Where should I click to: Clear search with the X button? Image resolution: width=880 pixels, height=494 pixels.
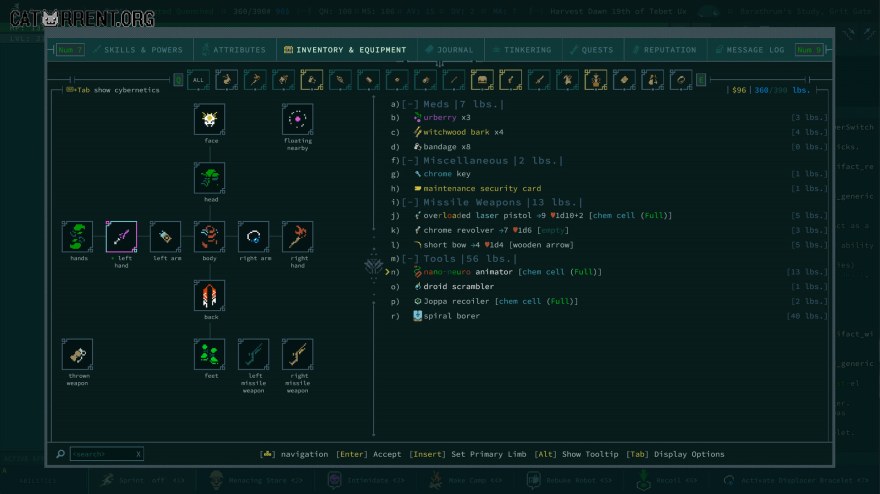(x=138, y=454)
